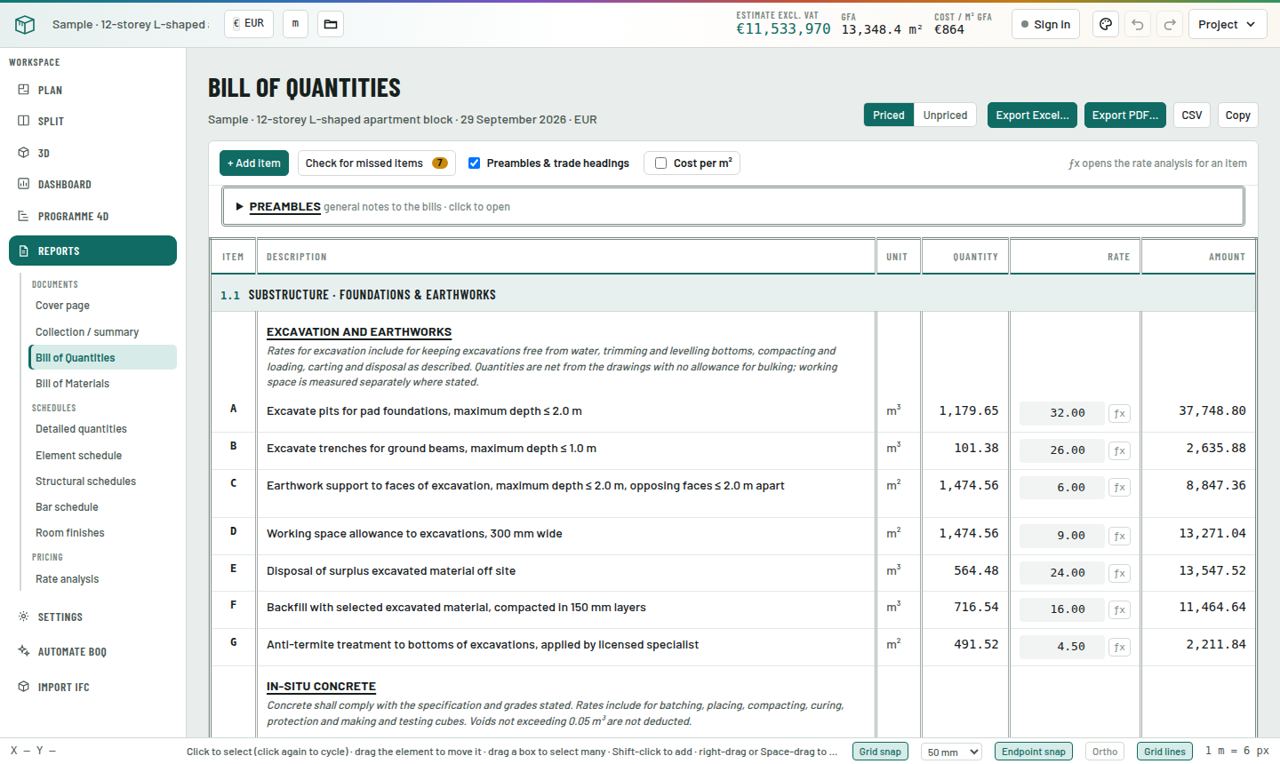Edit the 4.50 rate for anti-termite treatment
1280x764 pixels.
coord(1061,647)
